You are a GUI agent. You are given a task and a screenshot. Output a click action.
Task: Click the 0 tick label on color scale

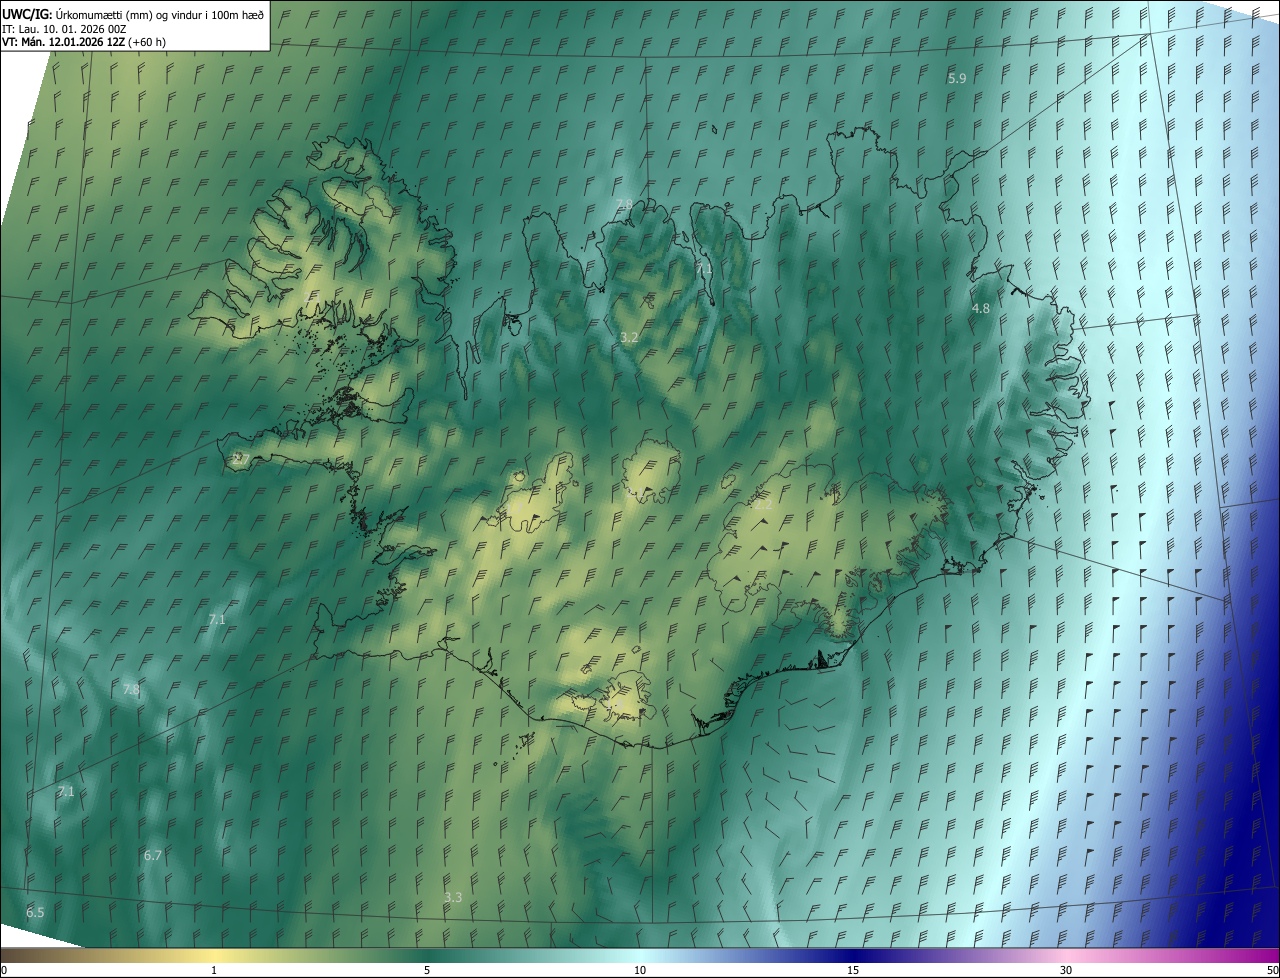point(4,970)
